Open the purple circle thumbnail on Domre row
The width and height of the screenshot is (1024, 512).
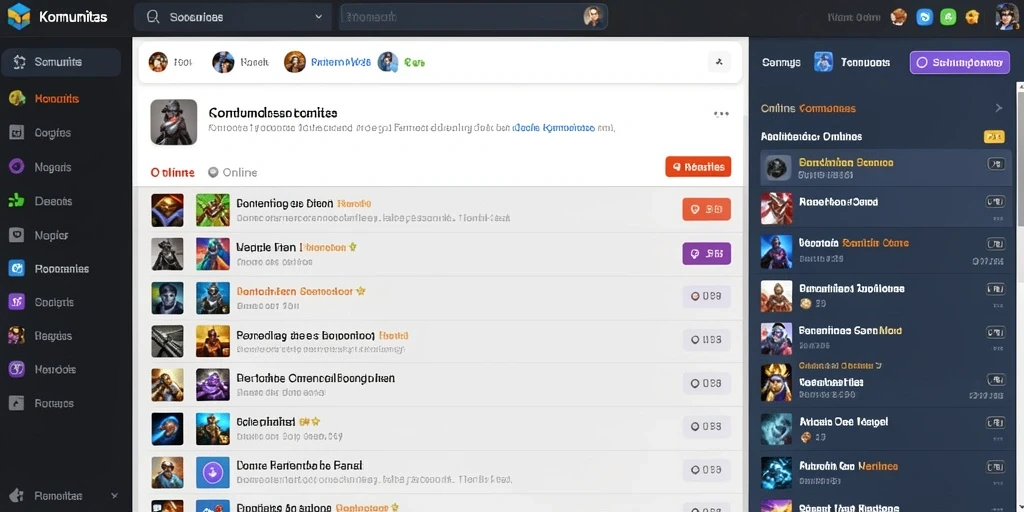213,473
